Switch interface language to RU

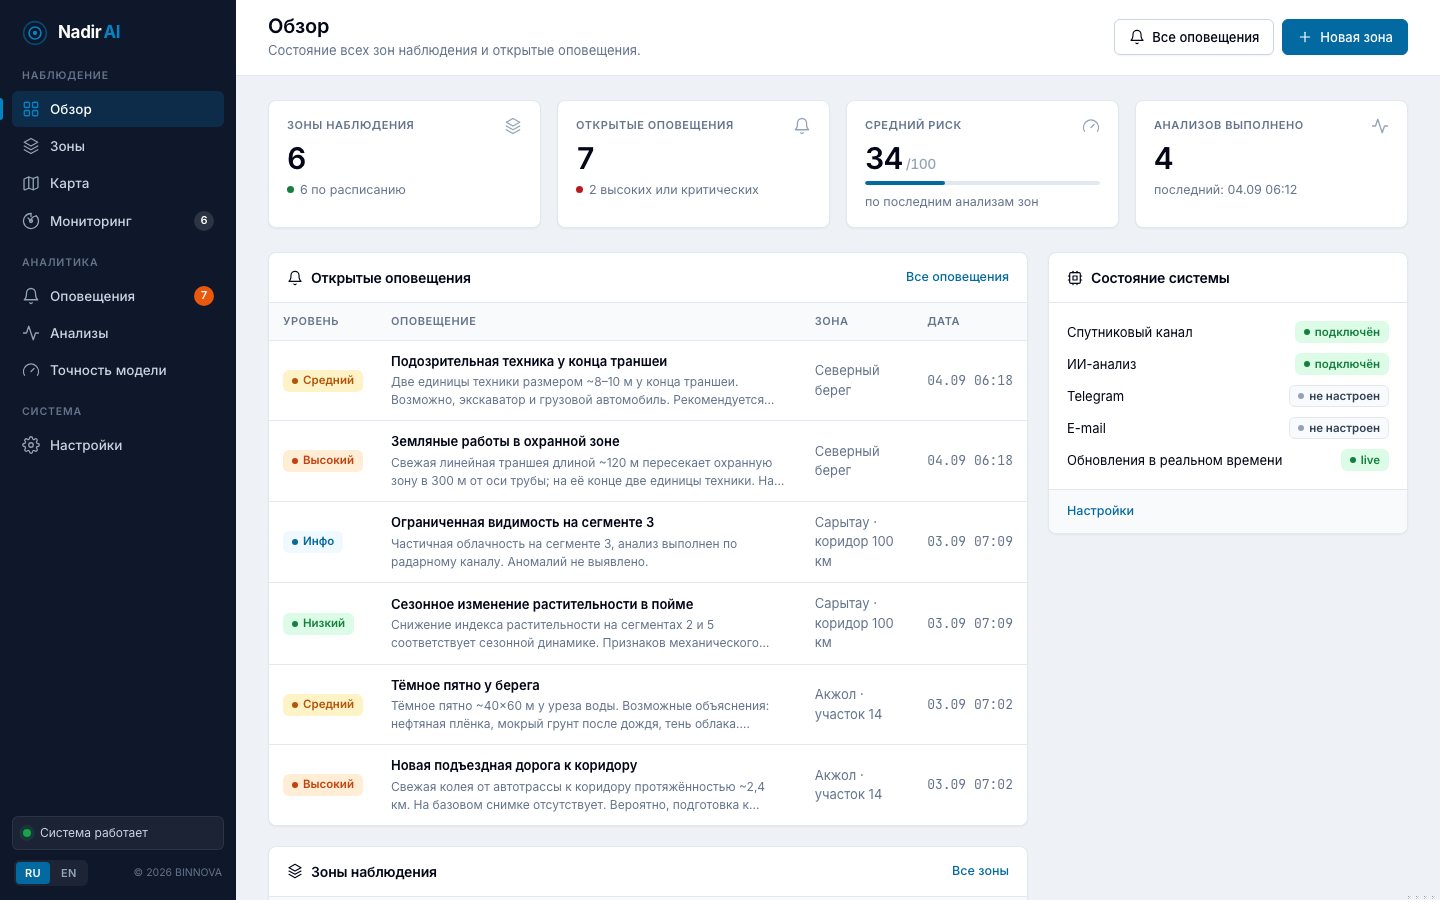coord(33,873)
